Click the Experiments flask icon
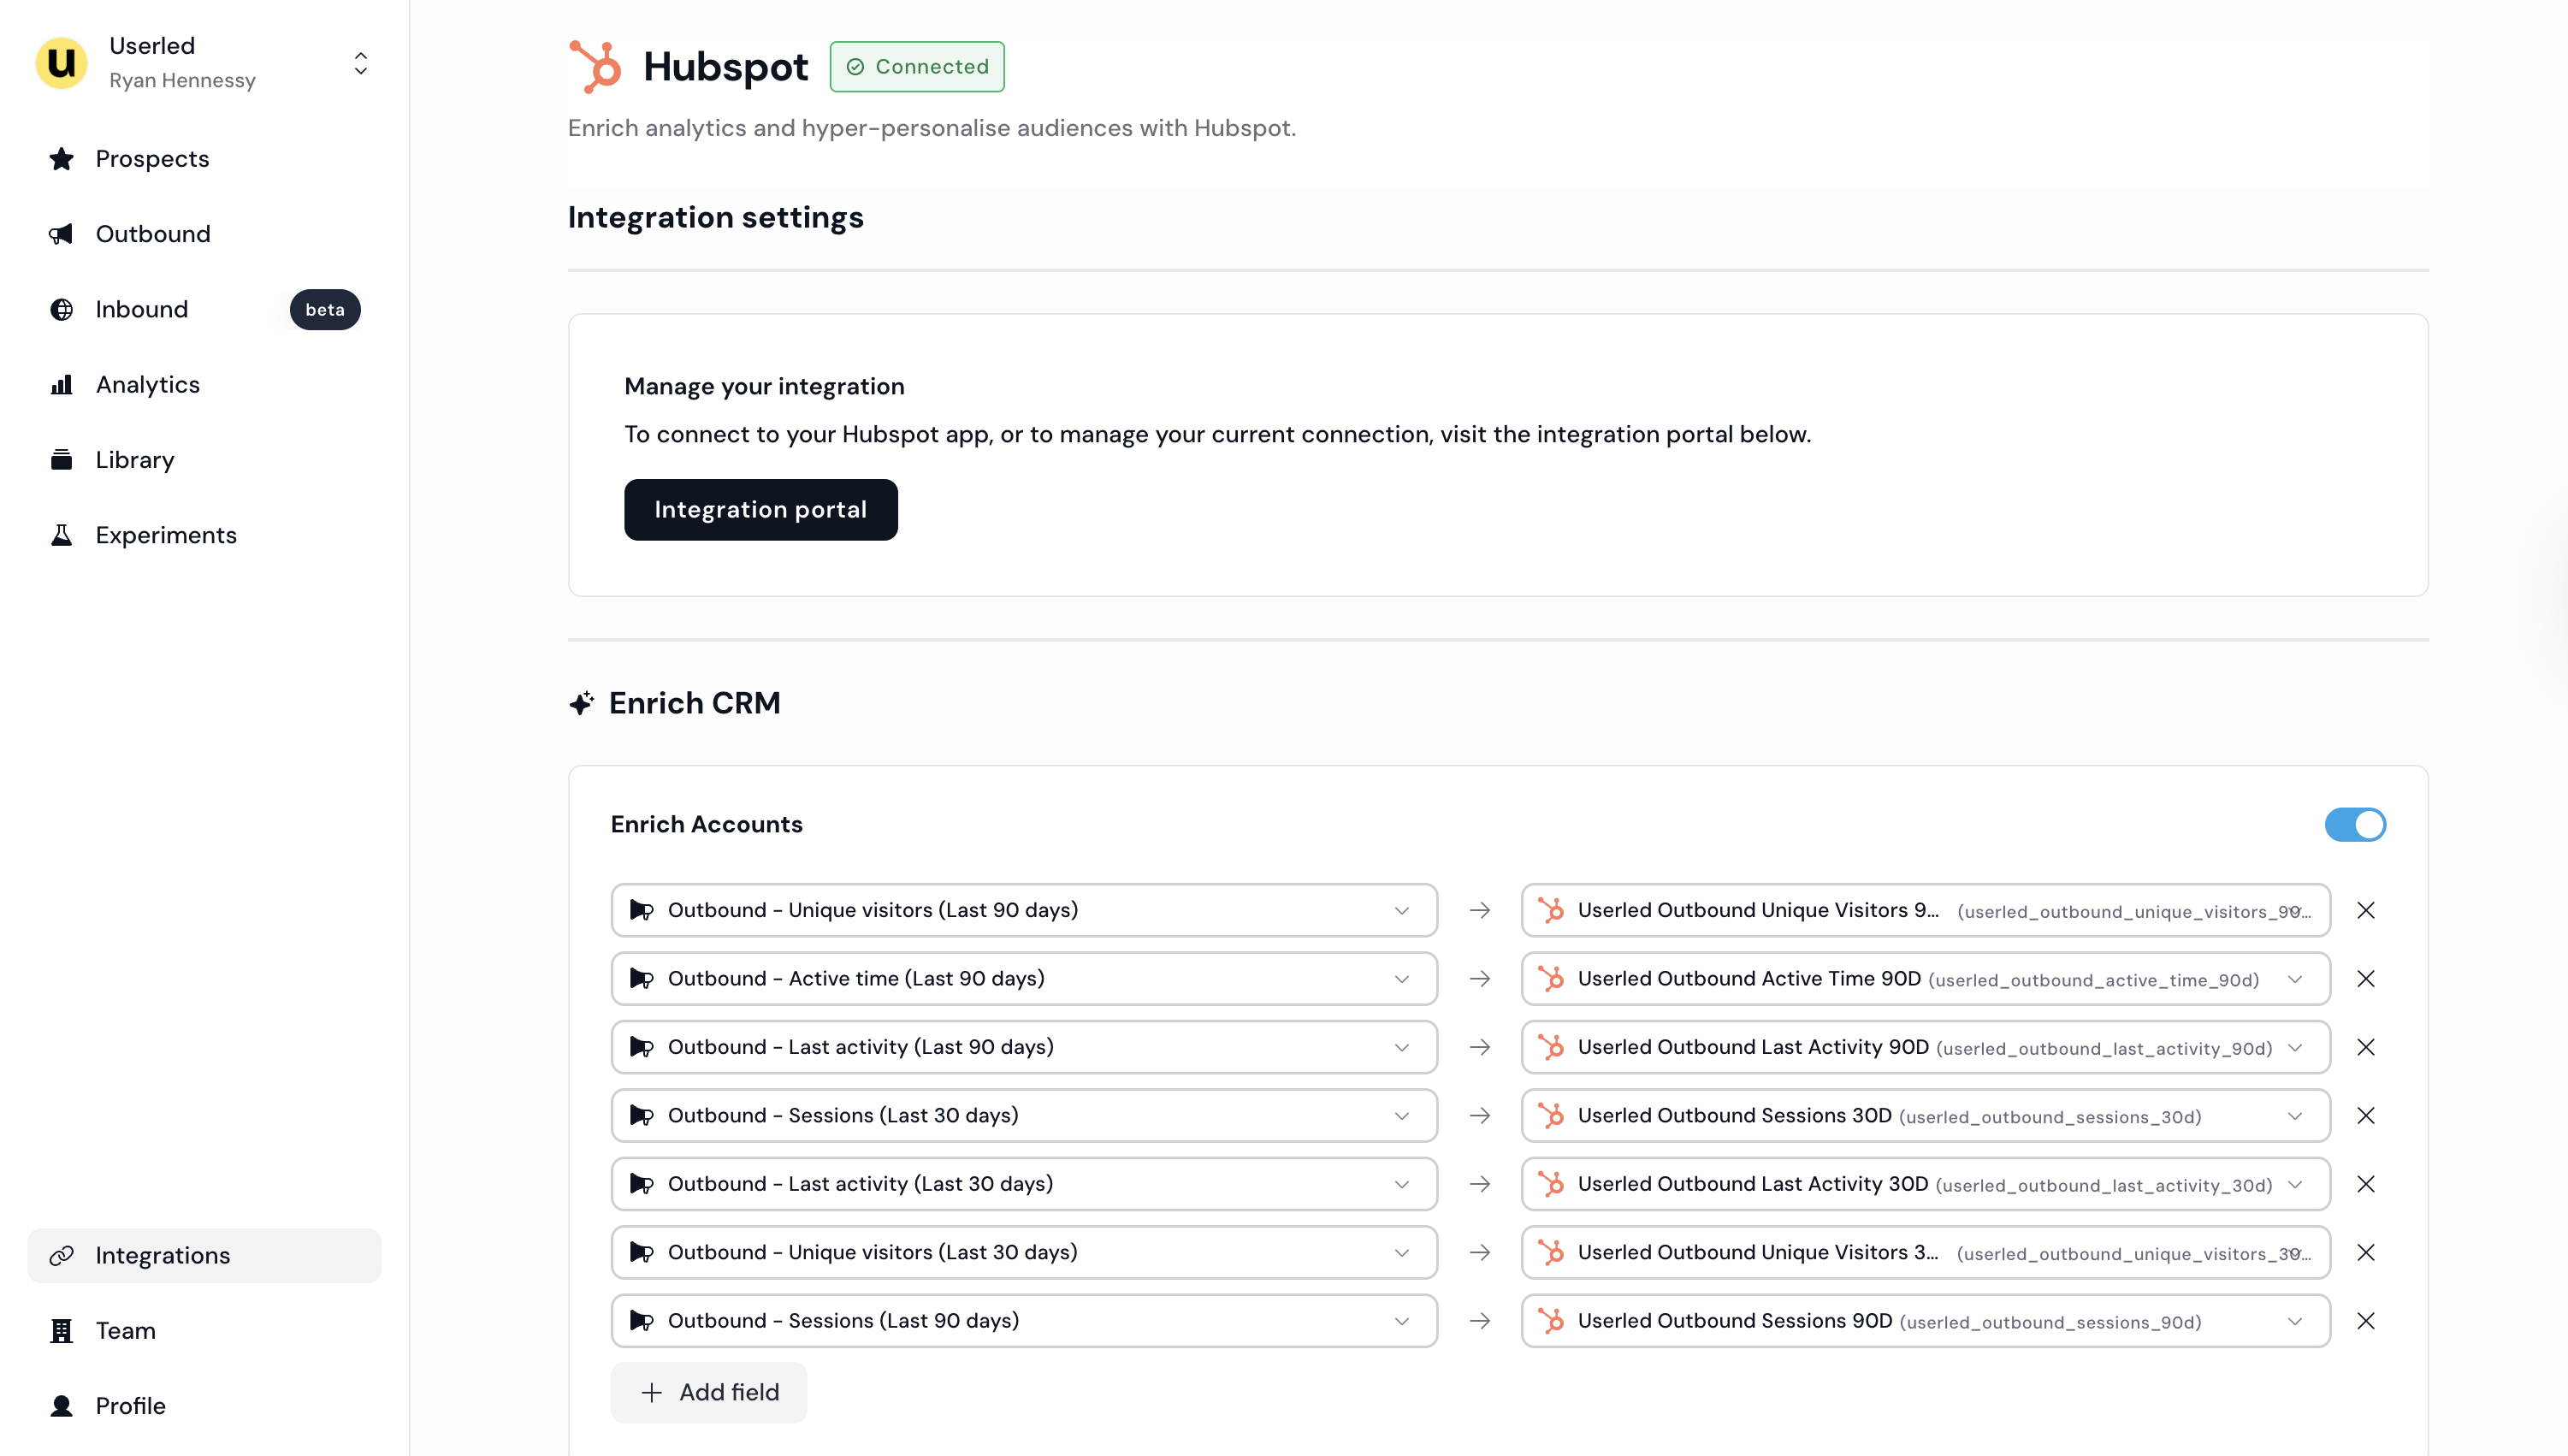The image size is (2568, 1456). click(62, 535)
